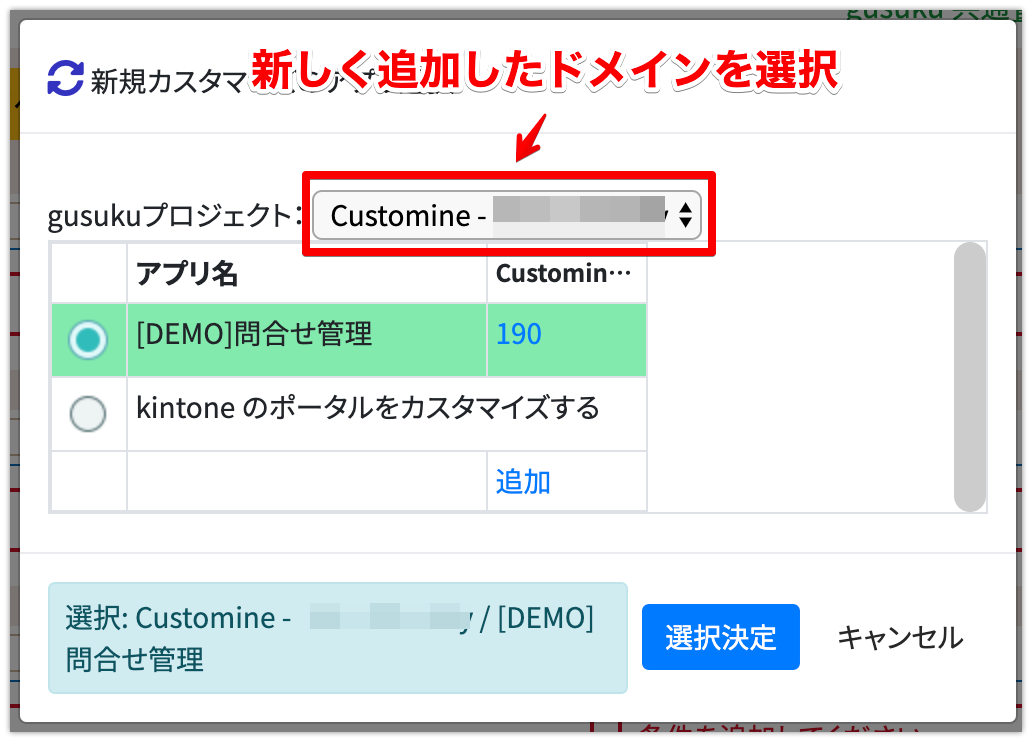Click the アプリ名 column header
The image size is (1032, 742).
coord(307,273)
